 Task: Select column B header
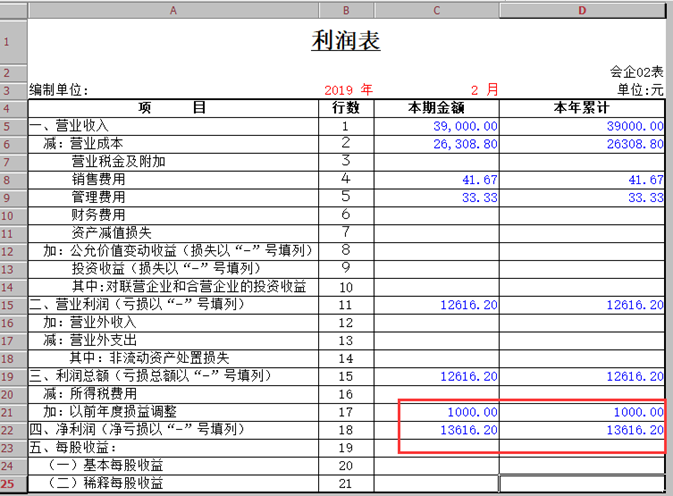(x=346, y=10)
